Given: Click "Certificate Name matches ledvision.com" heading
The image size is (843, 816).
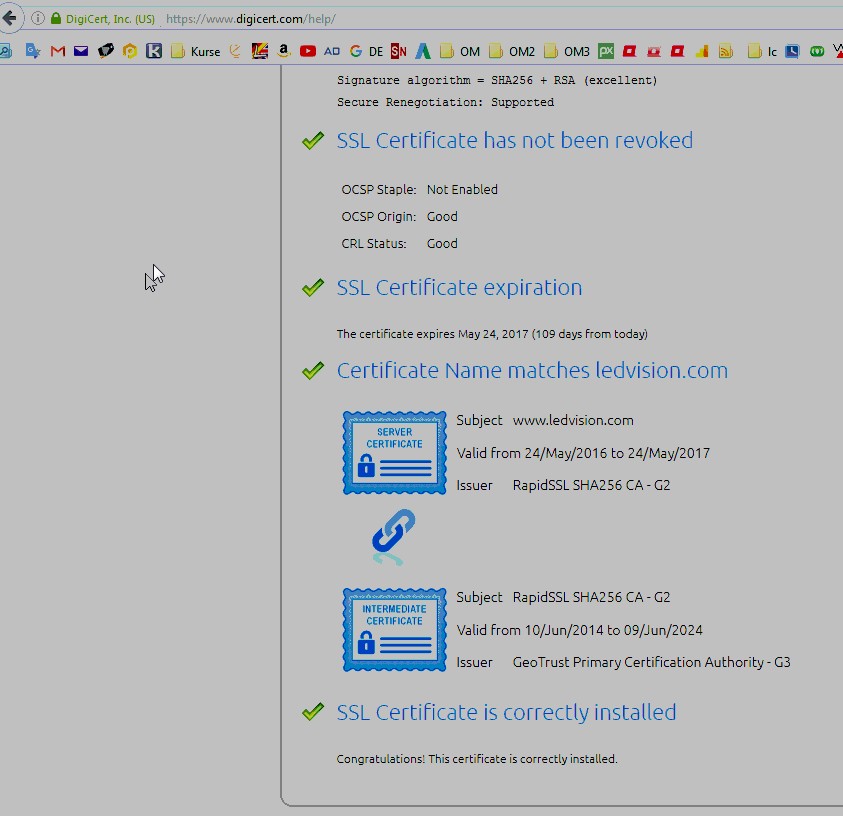Looking at the screenshot, I should click(x=532, y=370).
